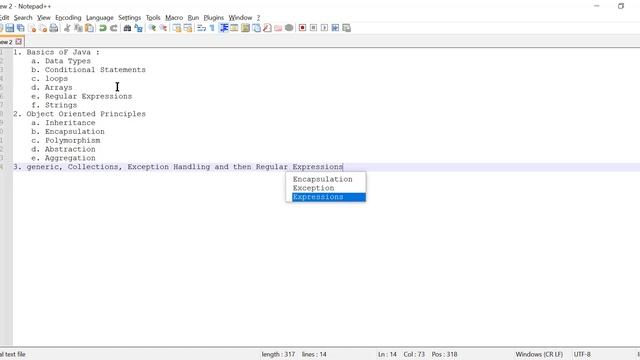Viewport: 640px width, 360px height.
Task: Click the 'Object Oriented Principles' line
Action: coord(80,114)
